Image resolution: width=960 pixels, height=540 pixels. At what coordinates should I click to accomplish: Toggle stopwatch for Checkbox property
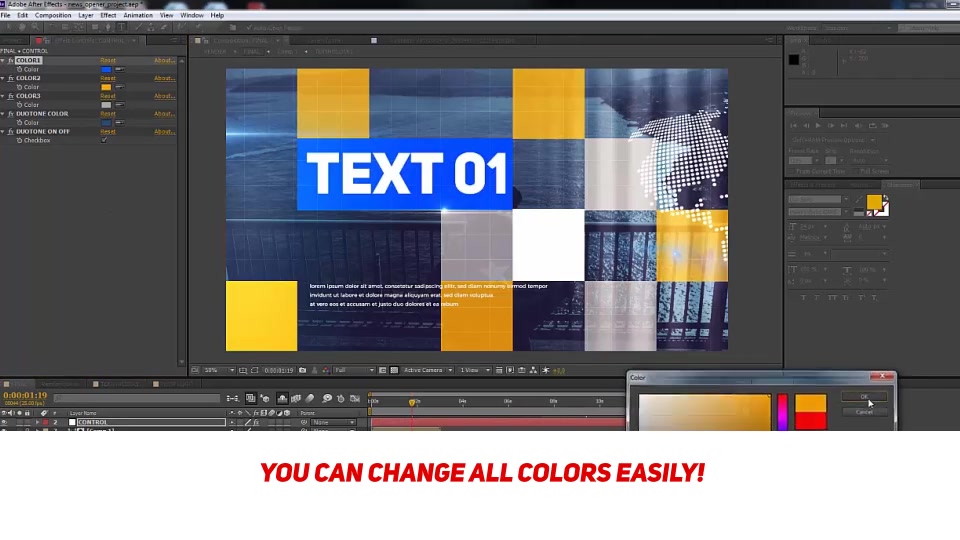click(20, 141)
